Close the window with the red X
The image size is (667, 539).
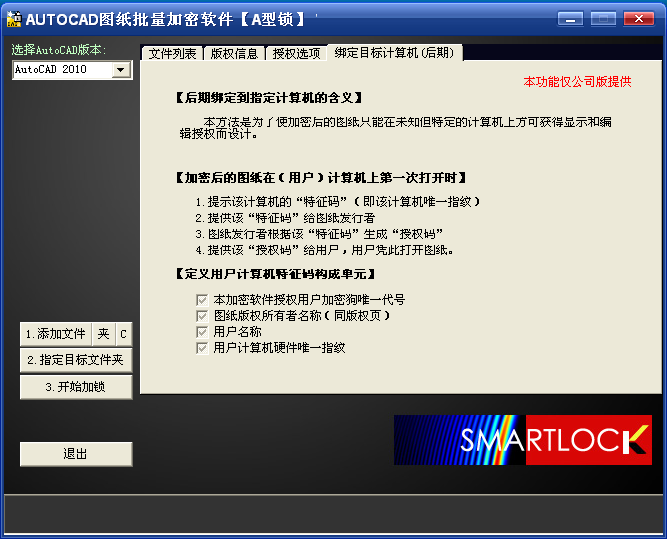[x=638, y=19]
